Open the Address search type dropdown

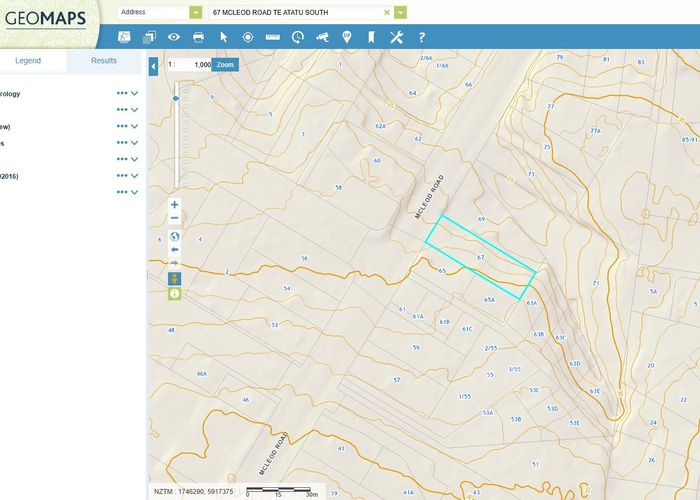(x=195, y=12)
